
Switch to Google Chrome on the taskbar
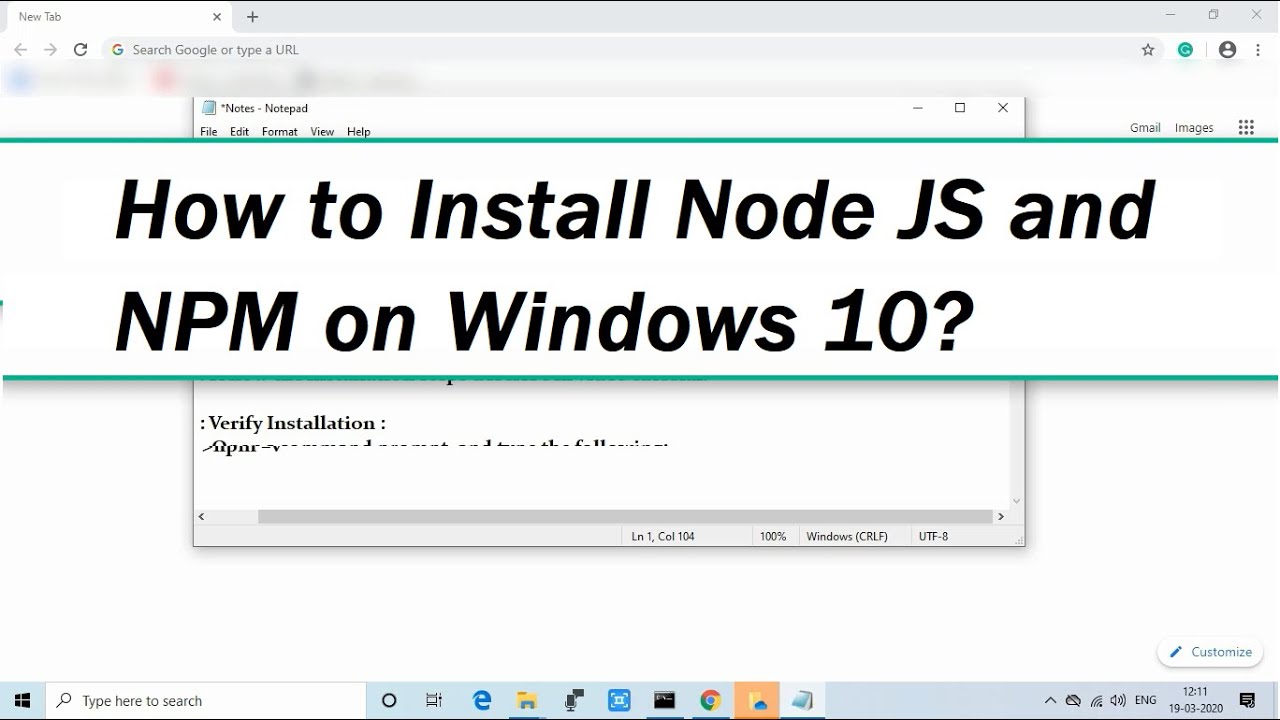tap(711, 701)
